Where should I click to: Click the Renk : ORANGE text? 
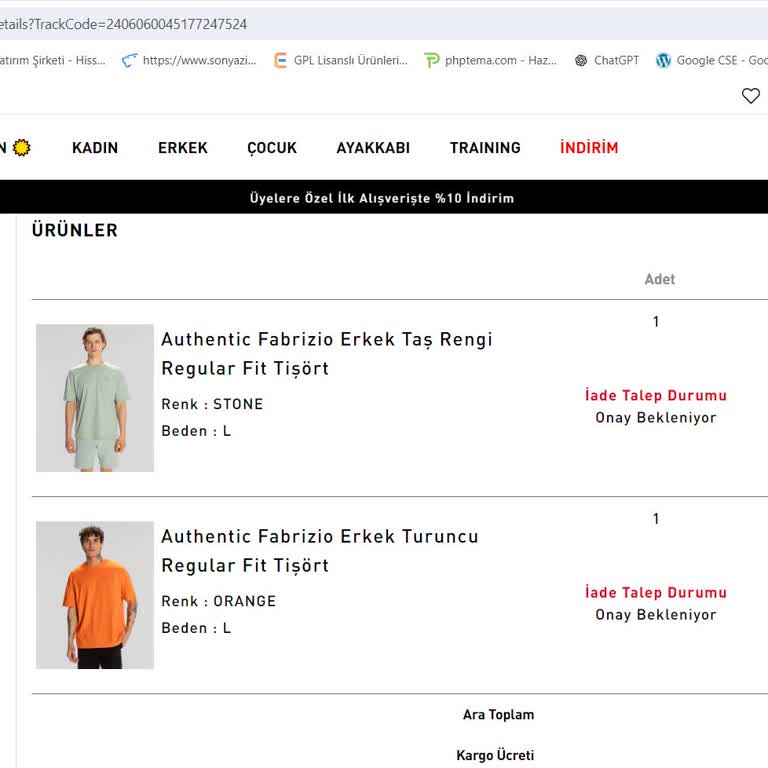[218, 601]
